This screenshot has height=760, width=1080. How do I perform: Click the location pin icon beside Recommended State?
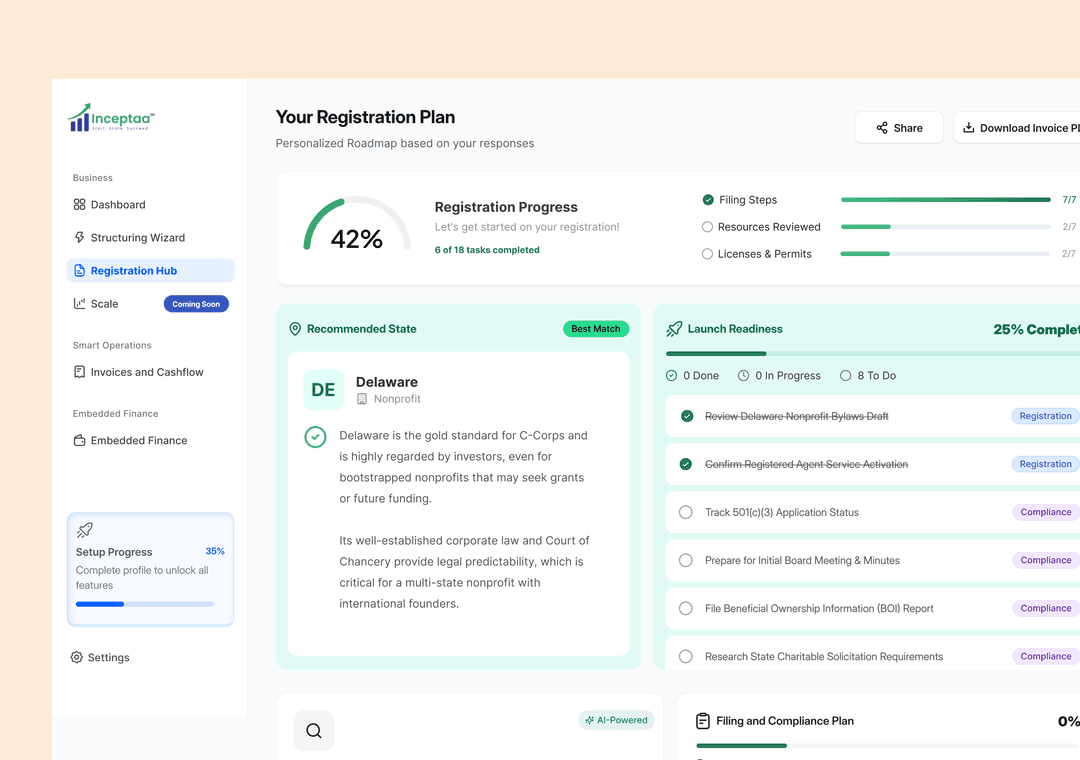(x=295, y=329)
